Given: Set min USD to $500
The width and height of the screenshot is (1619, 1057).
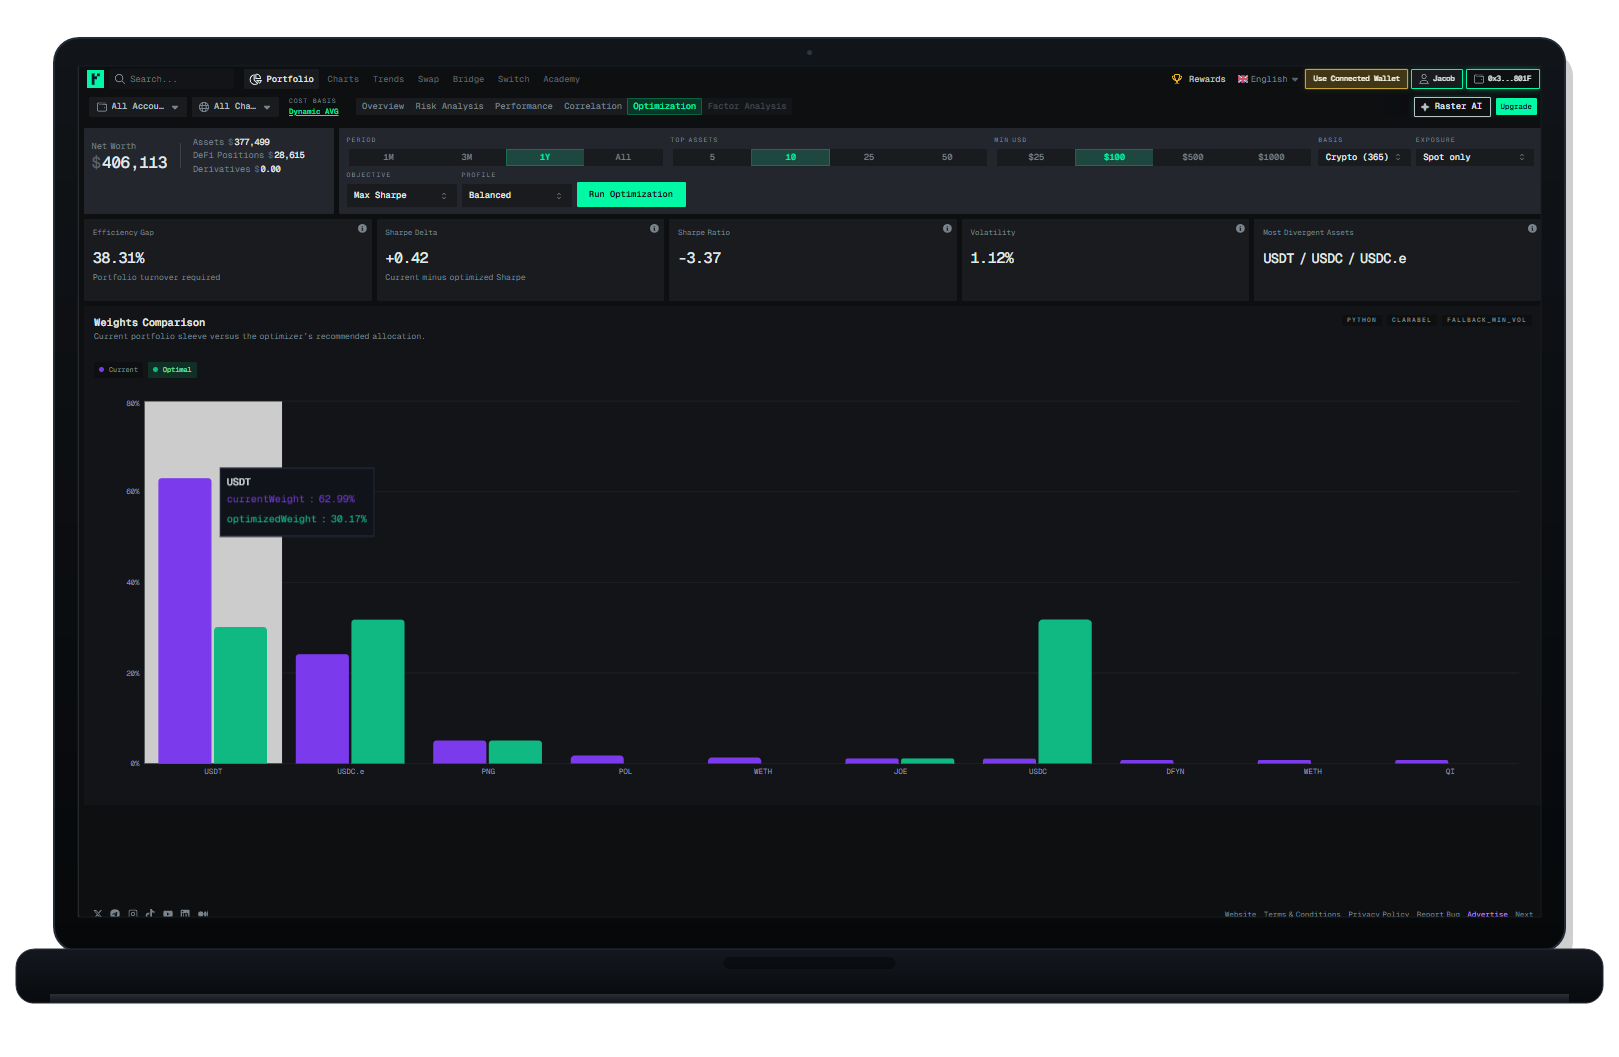Looking at the screenshot, I should [x=1192, y=157].
